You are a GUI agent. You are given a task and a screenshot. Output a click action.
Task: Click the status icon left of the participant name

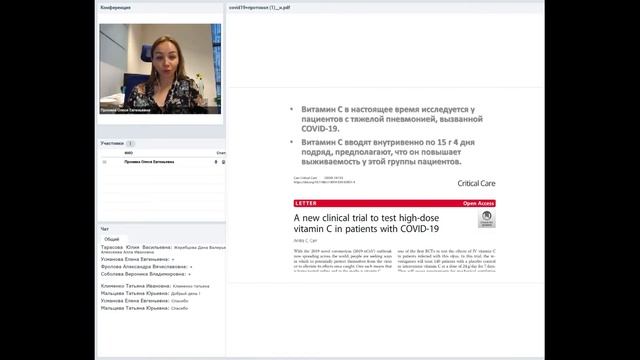click(104, 162)
